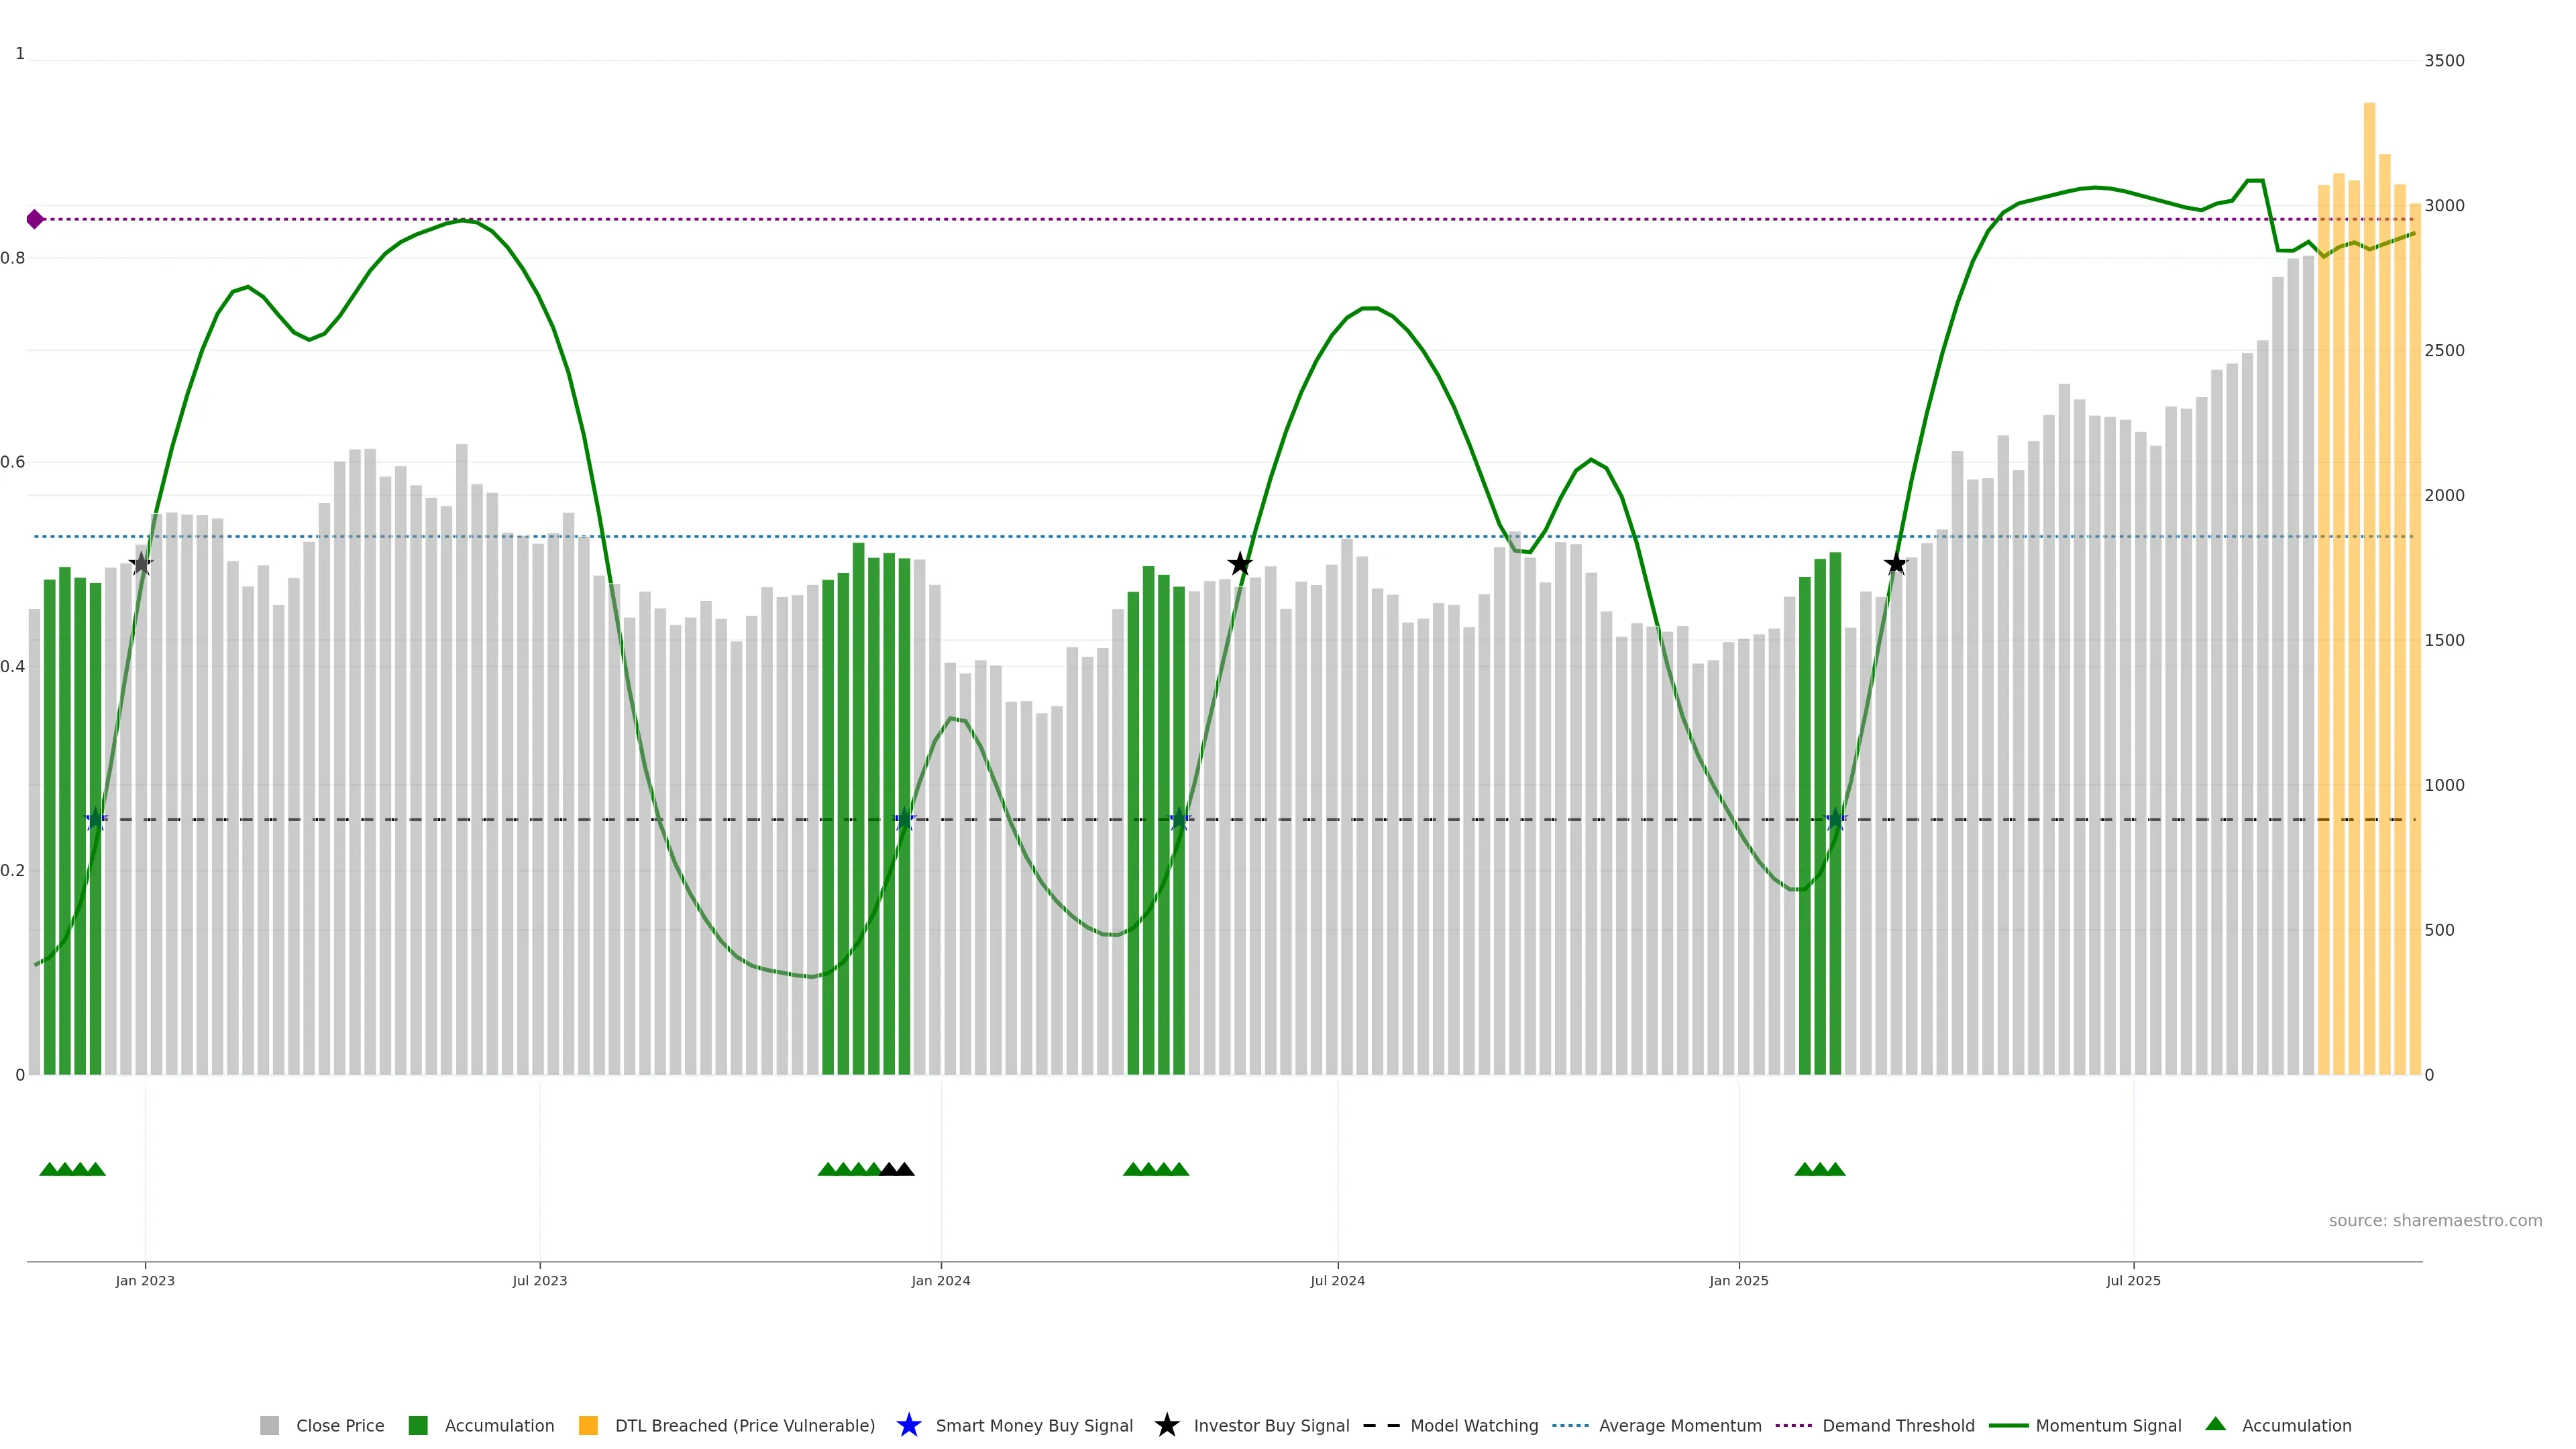
Task: Toggle Momentum Signal legend entry
Action: [2108, 1426]
